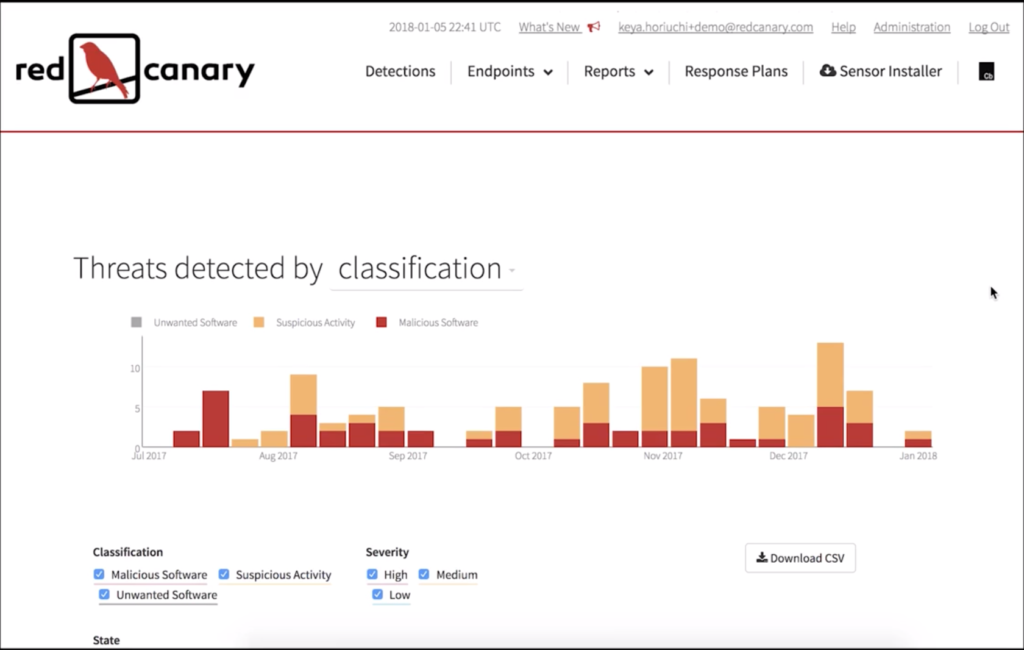
Task: Click the Carbon Black Cb icon
Action: pyautogui.click(x=987, y=72)
